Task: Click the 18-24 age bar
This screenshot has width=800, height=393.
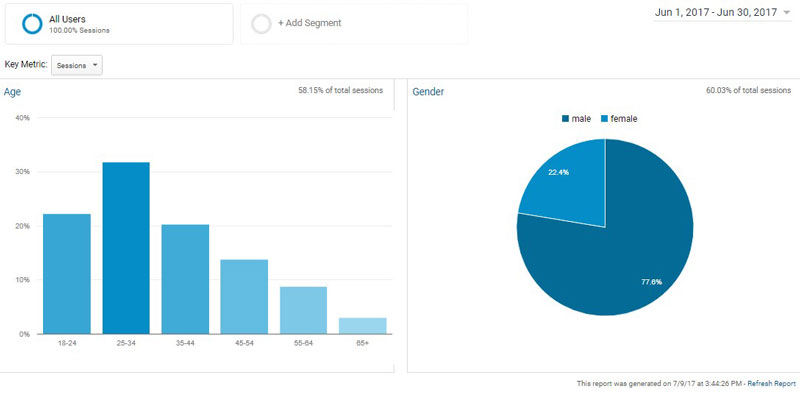Action: (x=67, y=274)
